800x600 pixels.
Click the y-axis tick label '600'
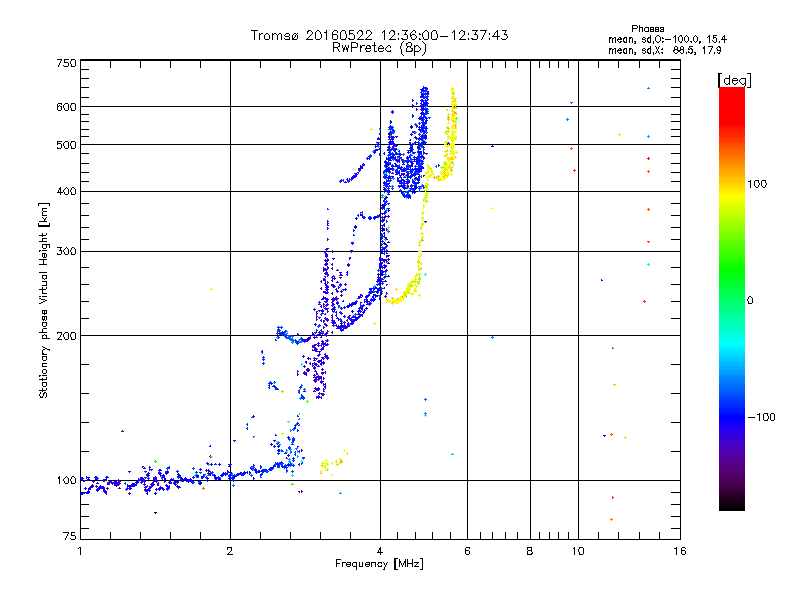[66, 107]
